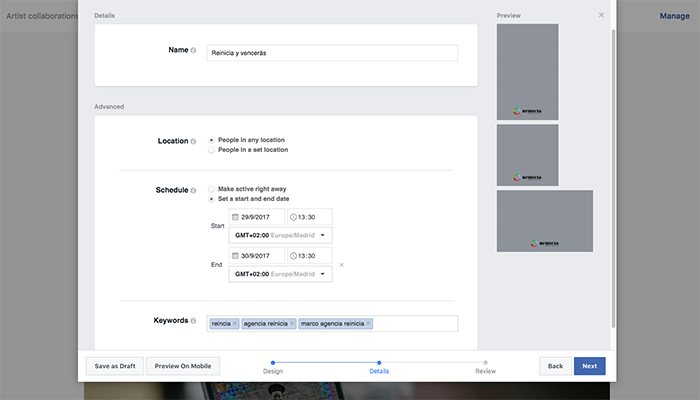Viewport: 700px width, 400px height.
Task: Remove the 'reincia' keyword tag
Action: tap(235, 323)
